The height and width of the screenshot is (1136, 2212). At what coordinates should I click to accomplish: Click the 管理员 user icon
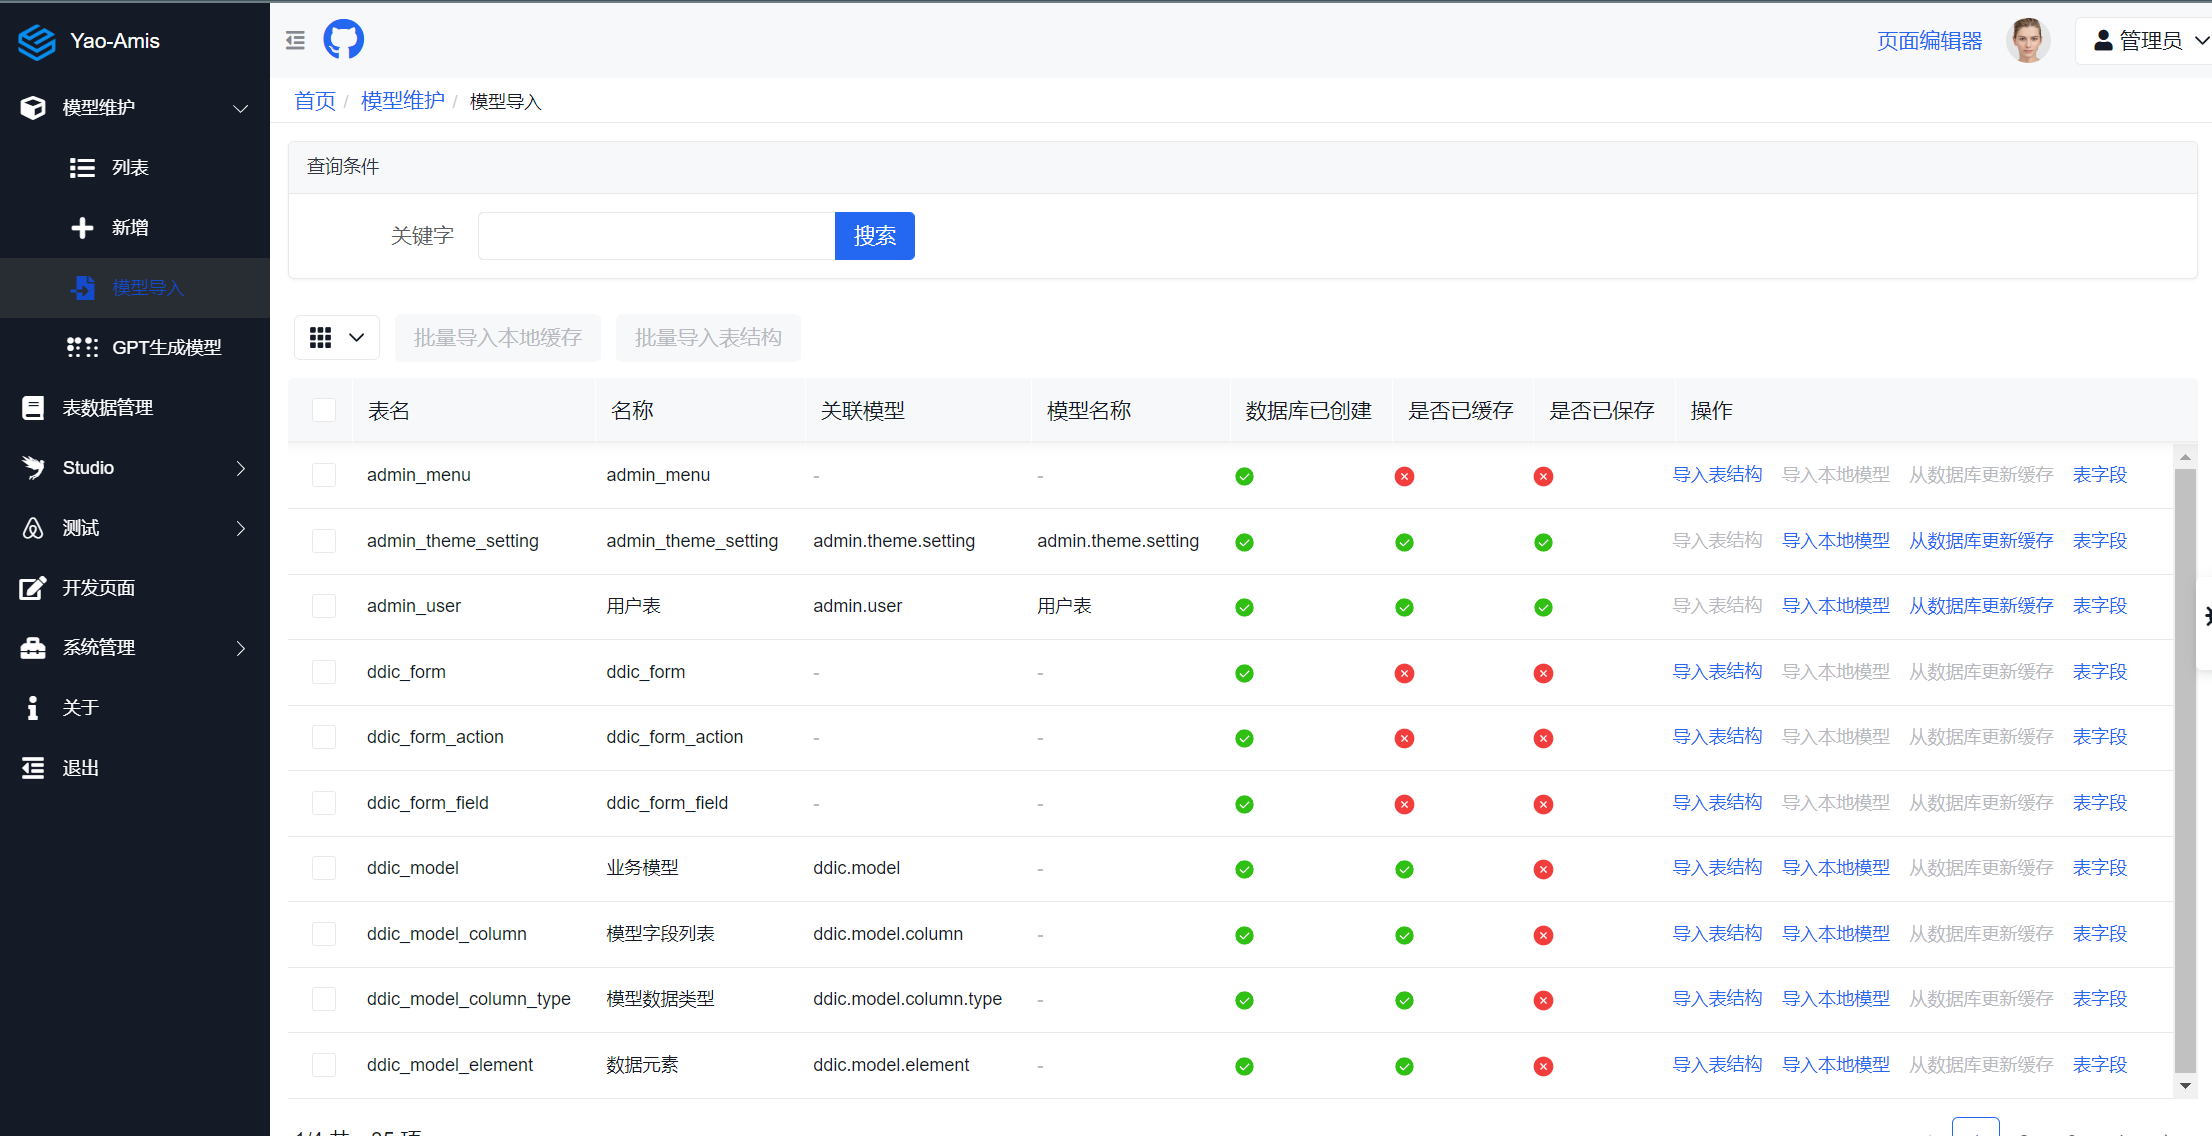click(2103, 40)
